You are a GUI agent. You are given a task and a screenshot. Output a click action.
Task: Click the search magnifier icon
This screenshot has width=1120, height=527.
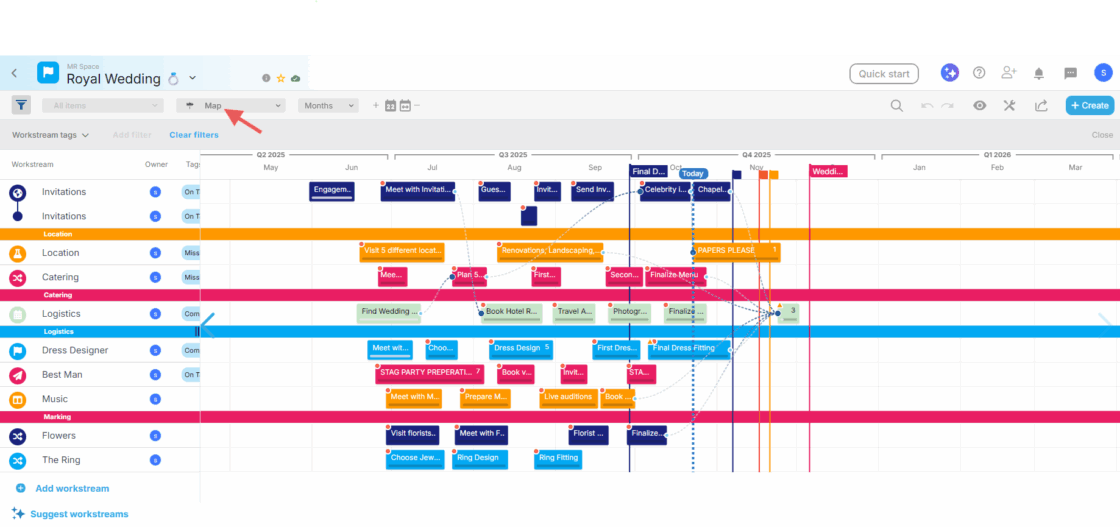pos(896,105)
